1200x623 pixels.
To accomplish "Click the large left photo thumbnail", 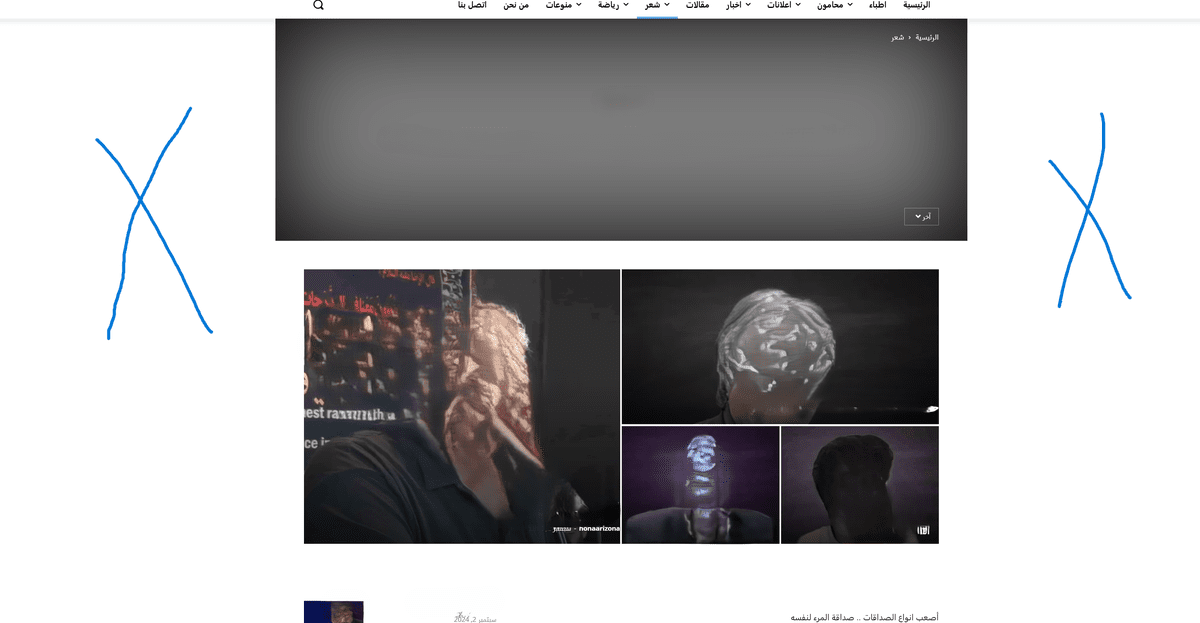I will [461, 406].
